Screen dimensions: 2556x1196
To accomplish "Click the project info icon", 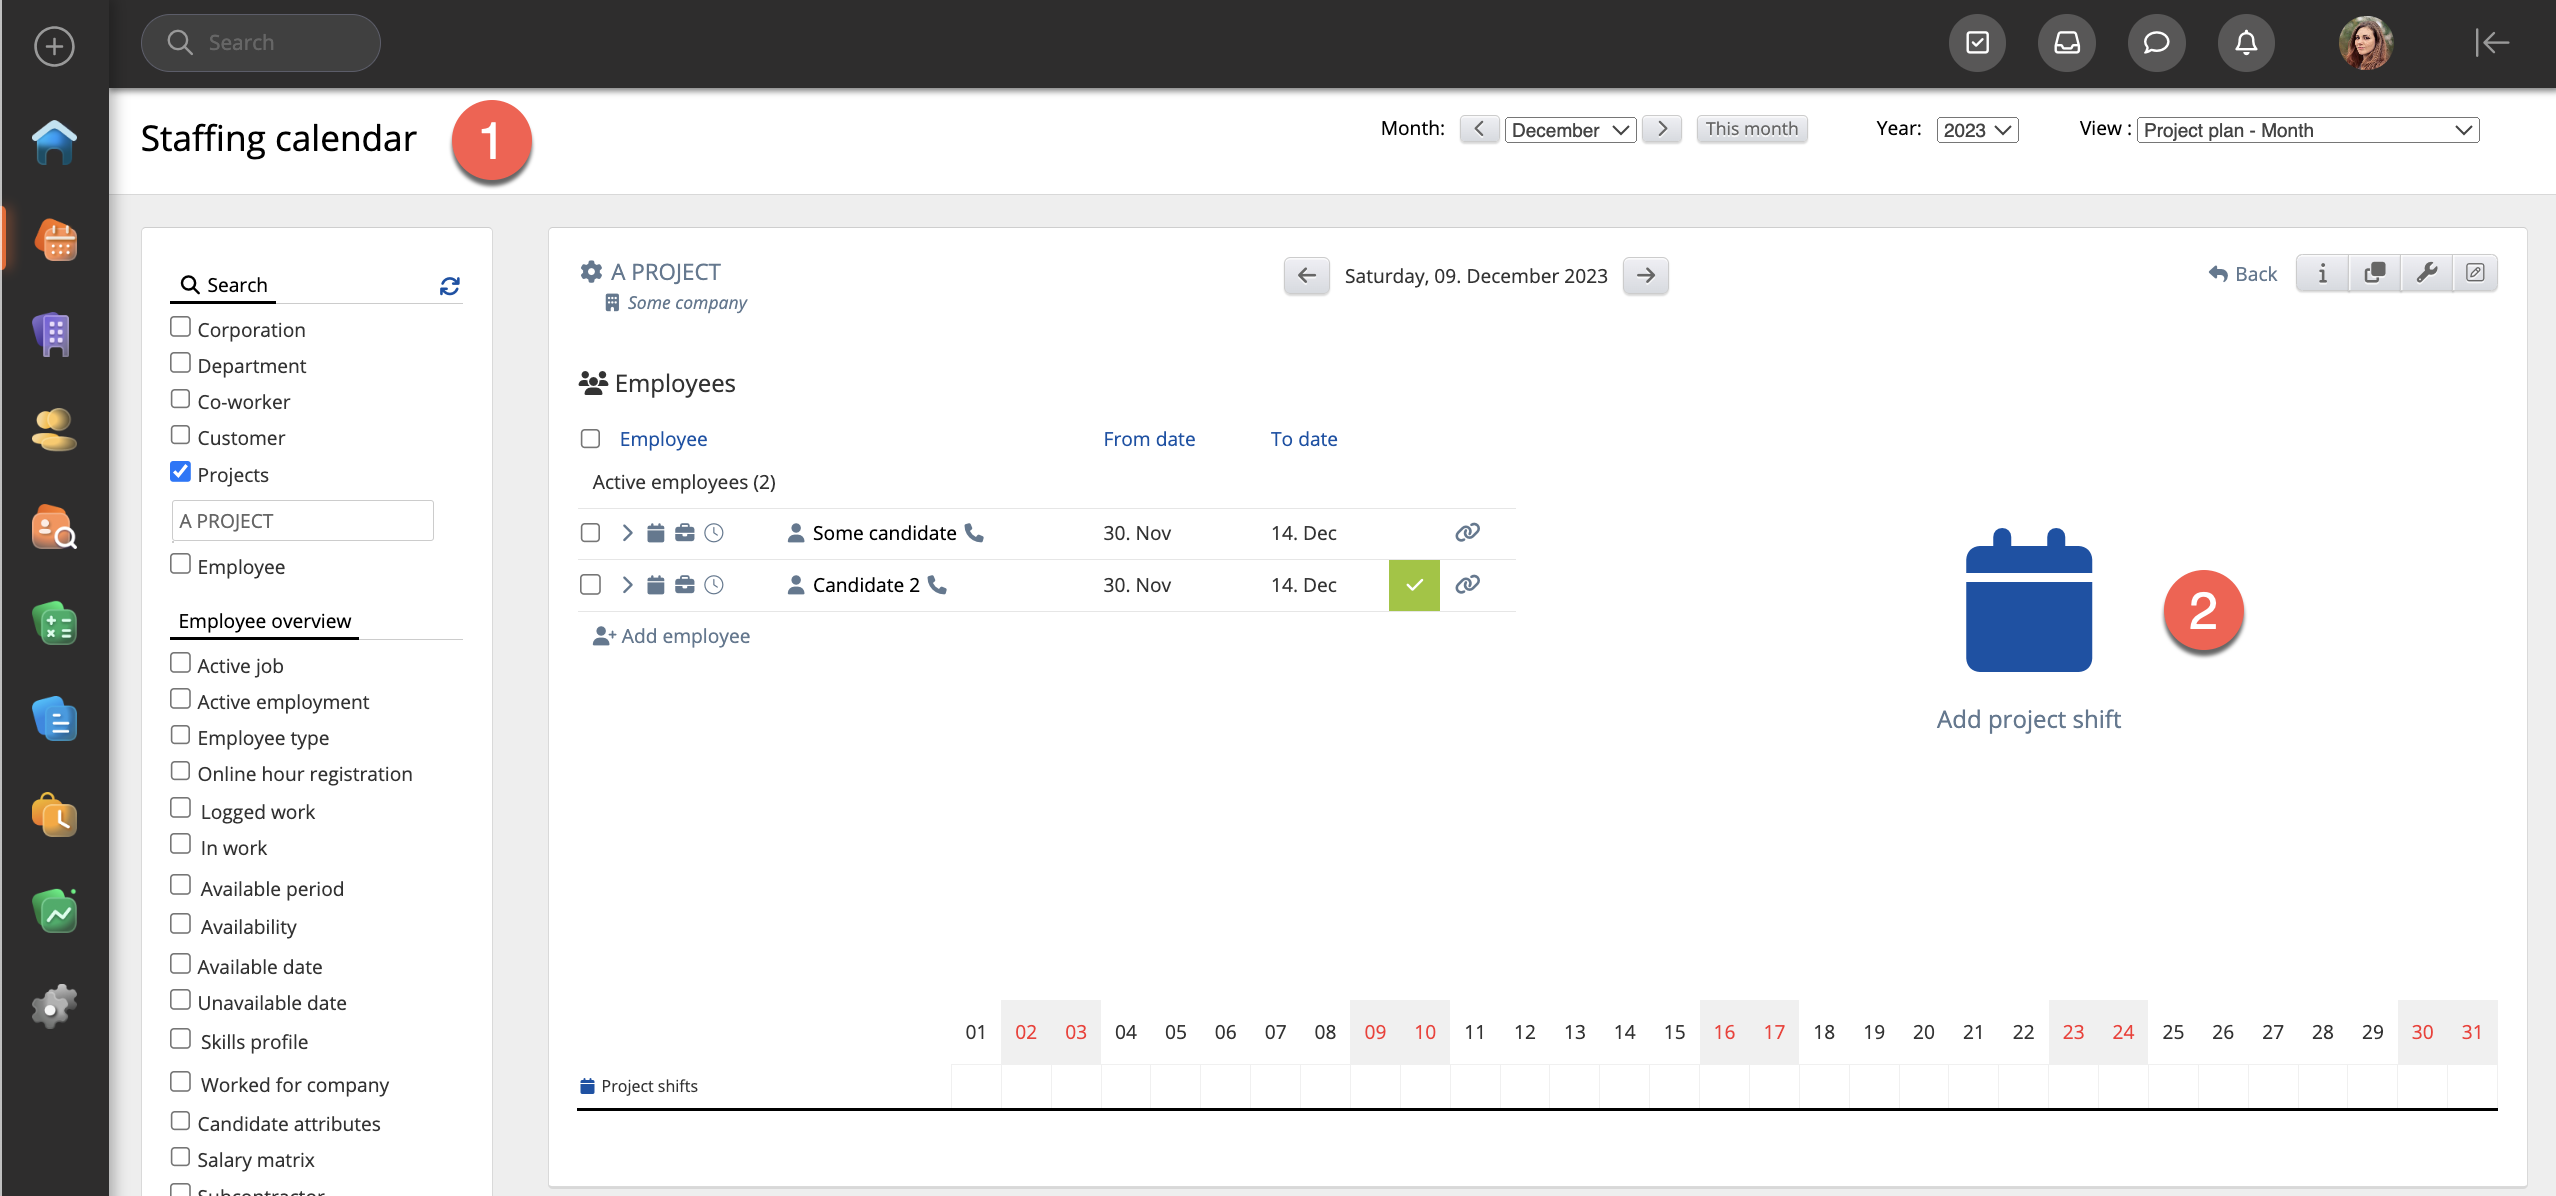I will pyautogui.click(x=2322, y=273).
